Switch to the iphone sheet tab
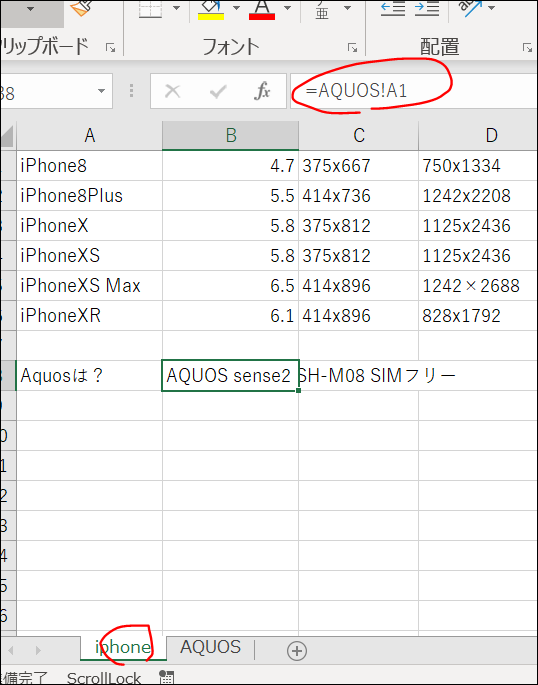Viewport: 538px width, 685px height. [x=123, y=647]
